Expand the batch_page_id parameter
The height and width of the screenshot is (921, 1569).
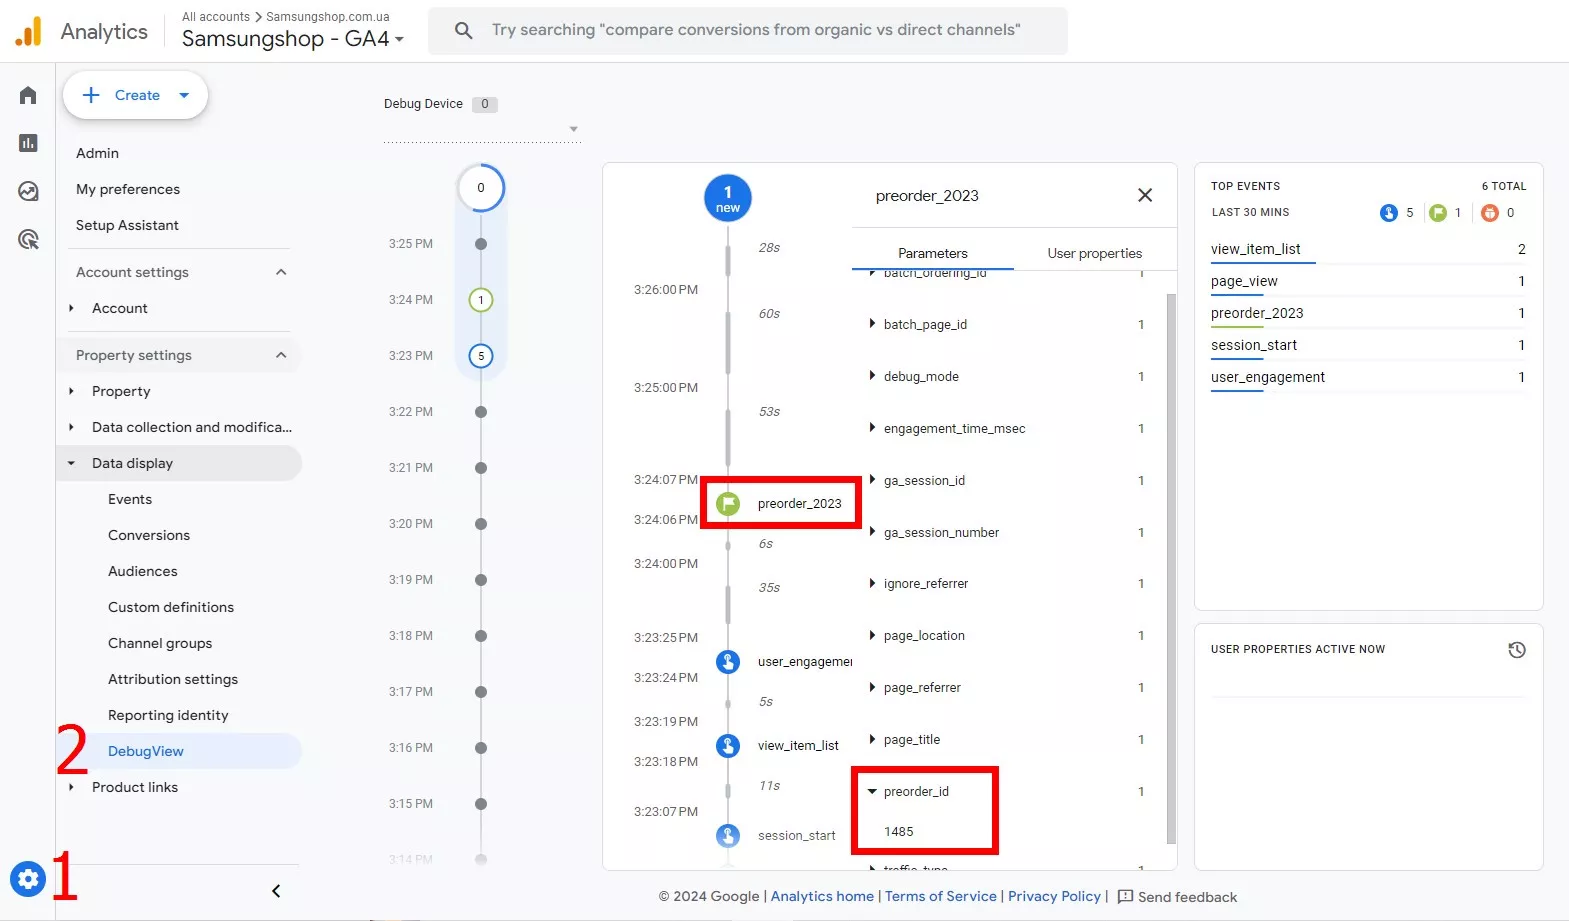click(872, 324)
